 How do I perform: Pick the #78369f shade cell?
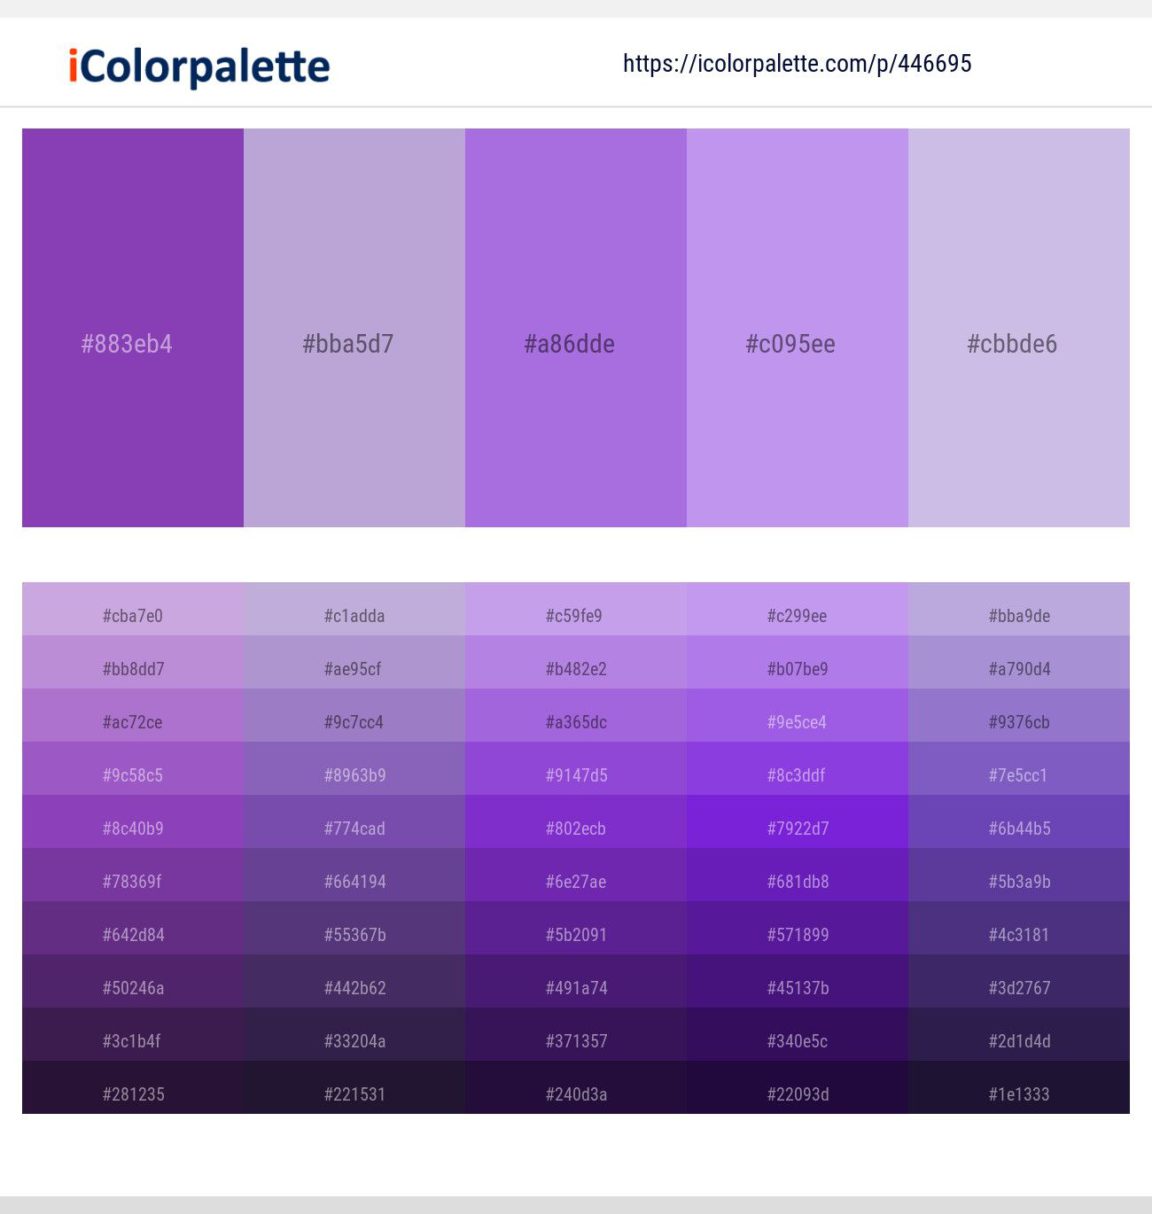[x=133, y=881]
